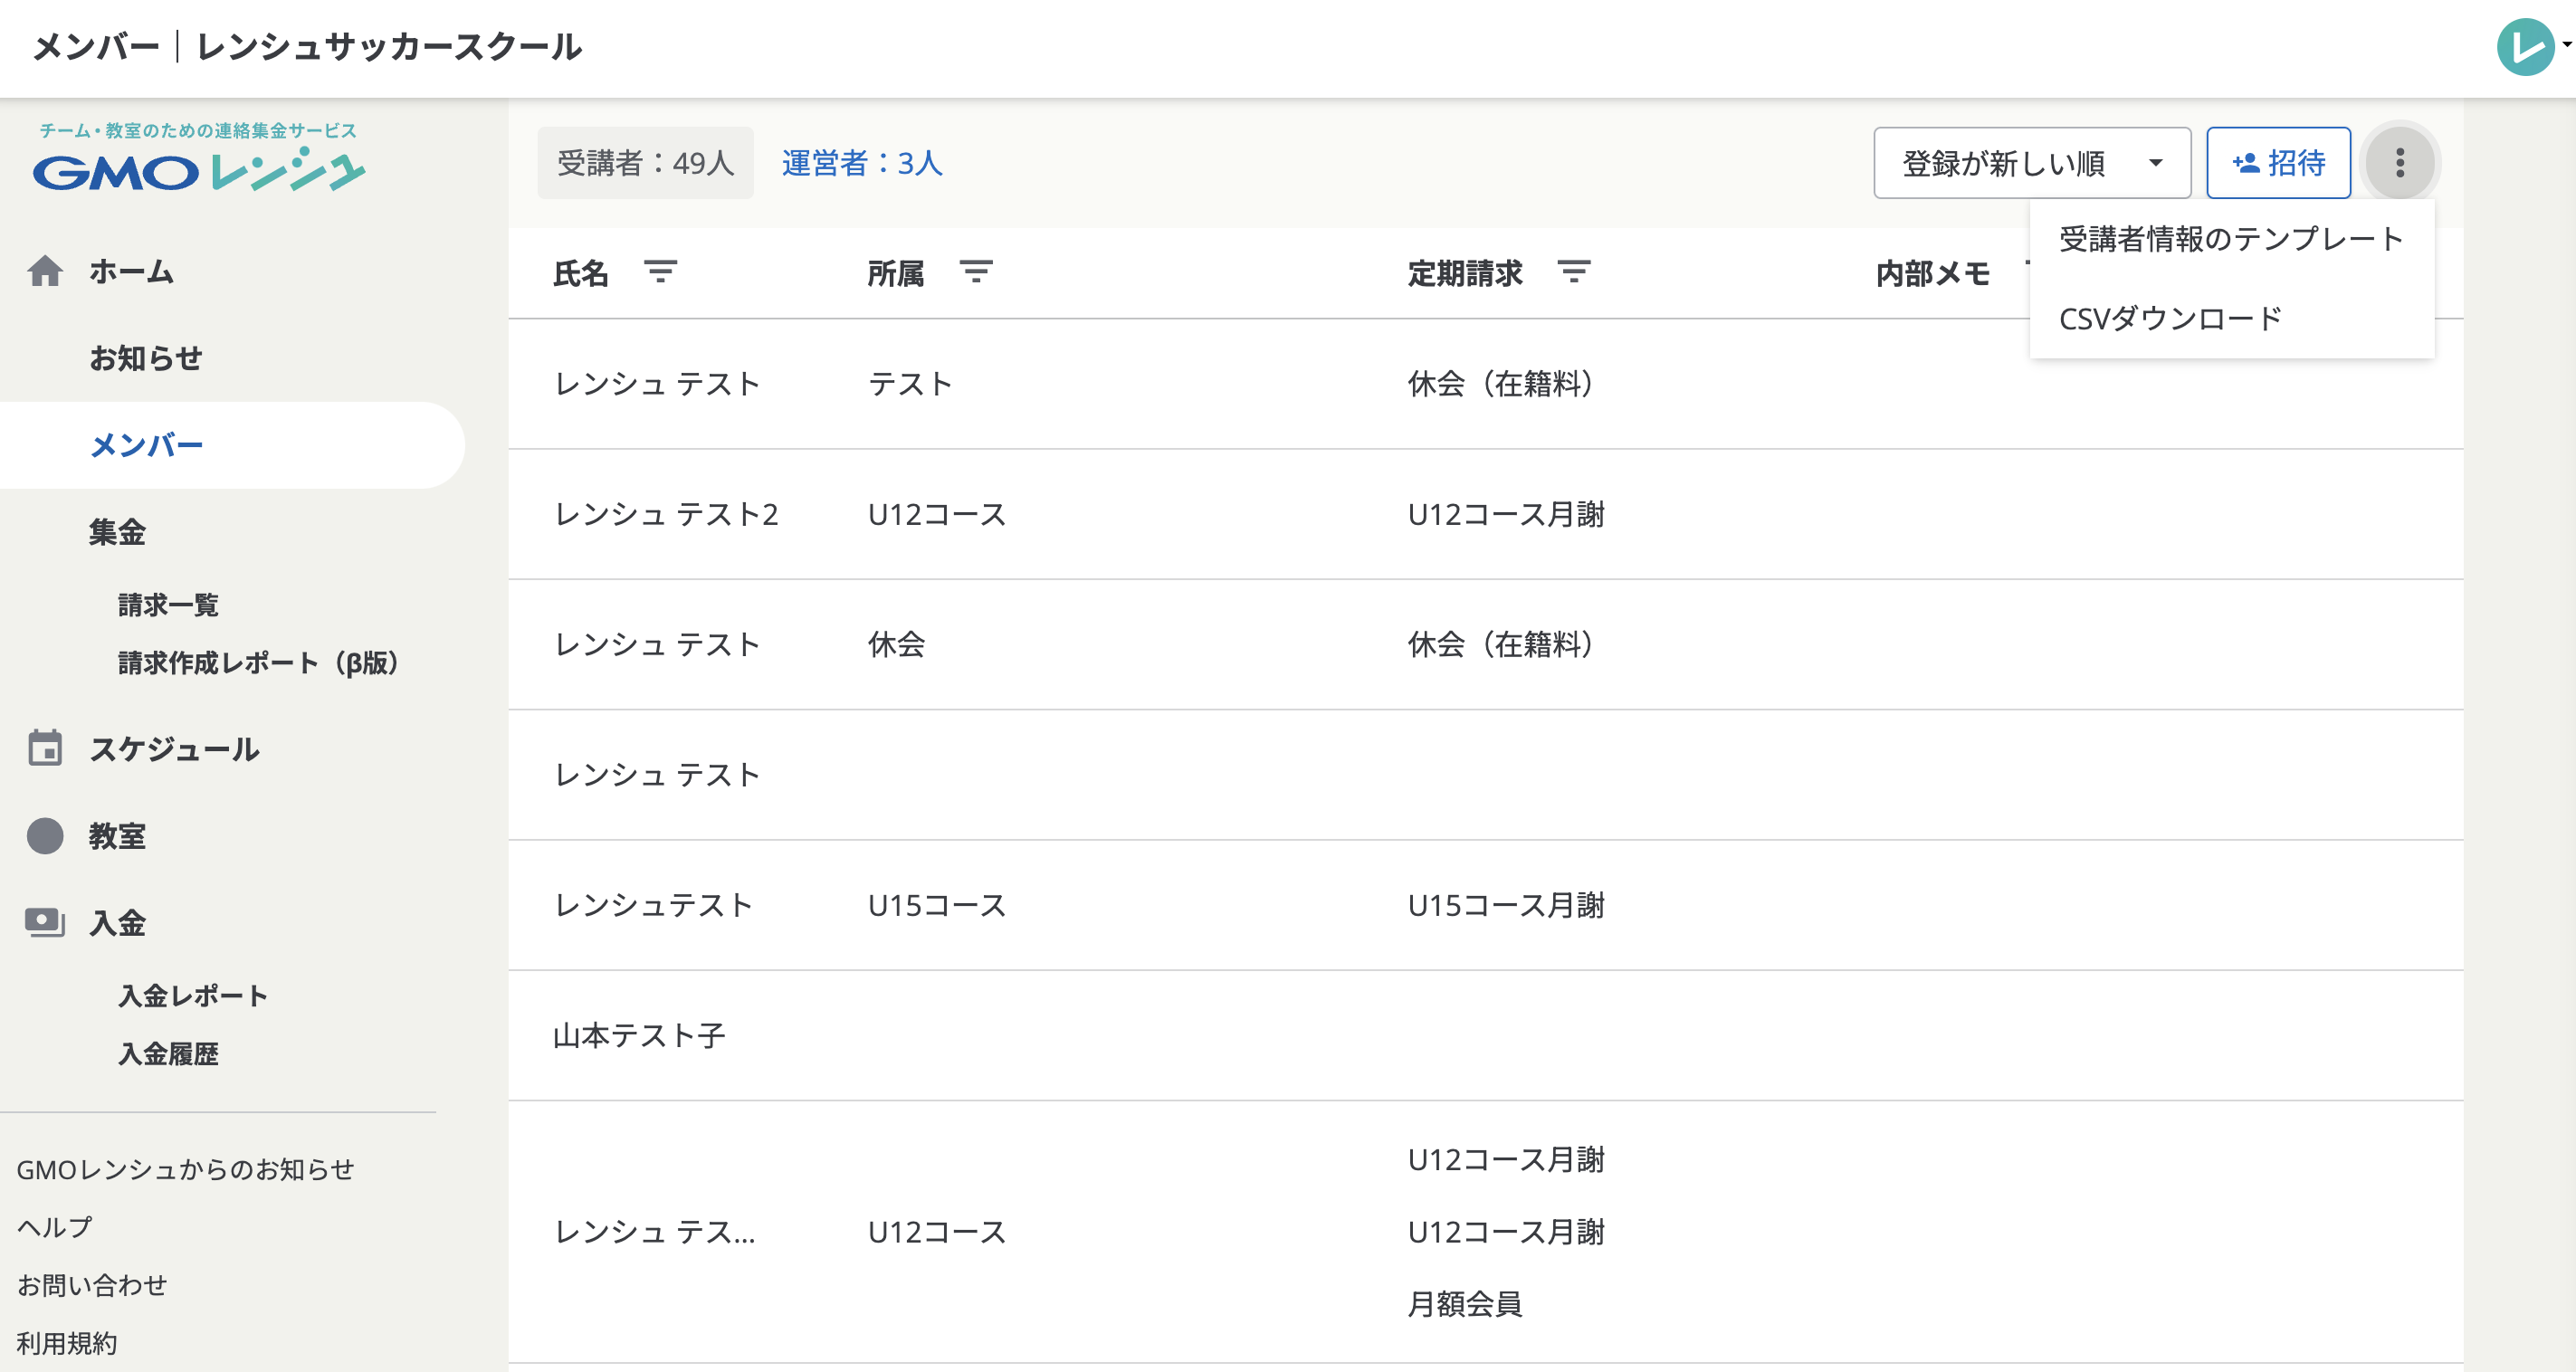Select the Home icon in the sidebar

[x=46, y=271]
